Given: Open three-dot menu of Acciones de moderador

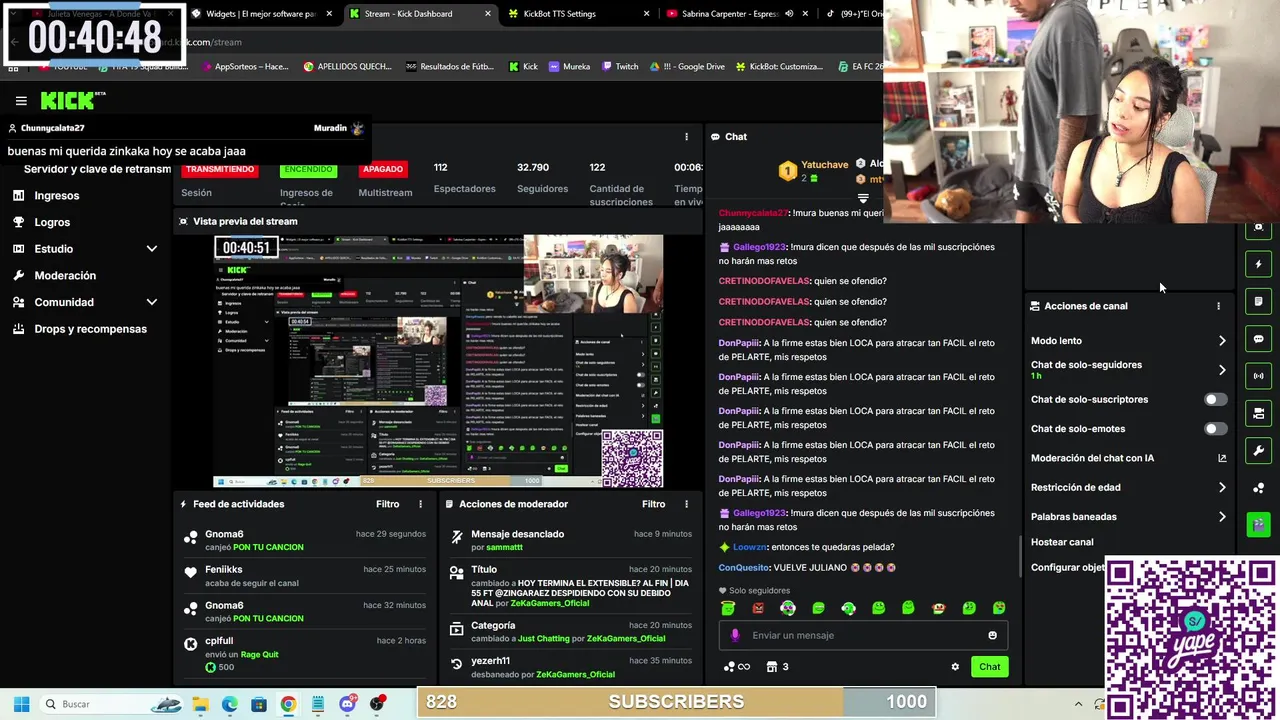Looking at the screenshot, I should (x=686, y=504).
